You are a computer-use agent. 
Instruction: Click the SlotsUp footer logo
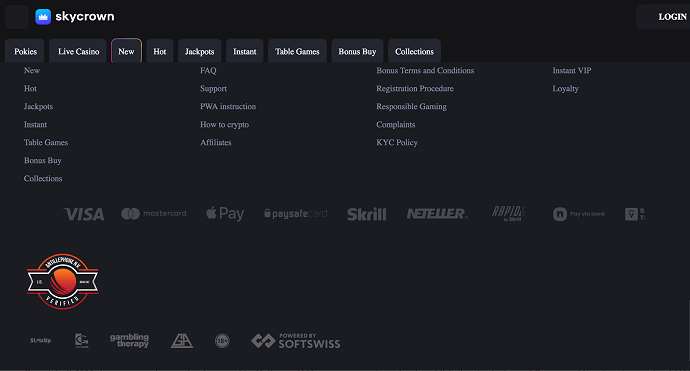click(x=40, y=340)
